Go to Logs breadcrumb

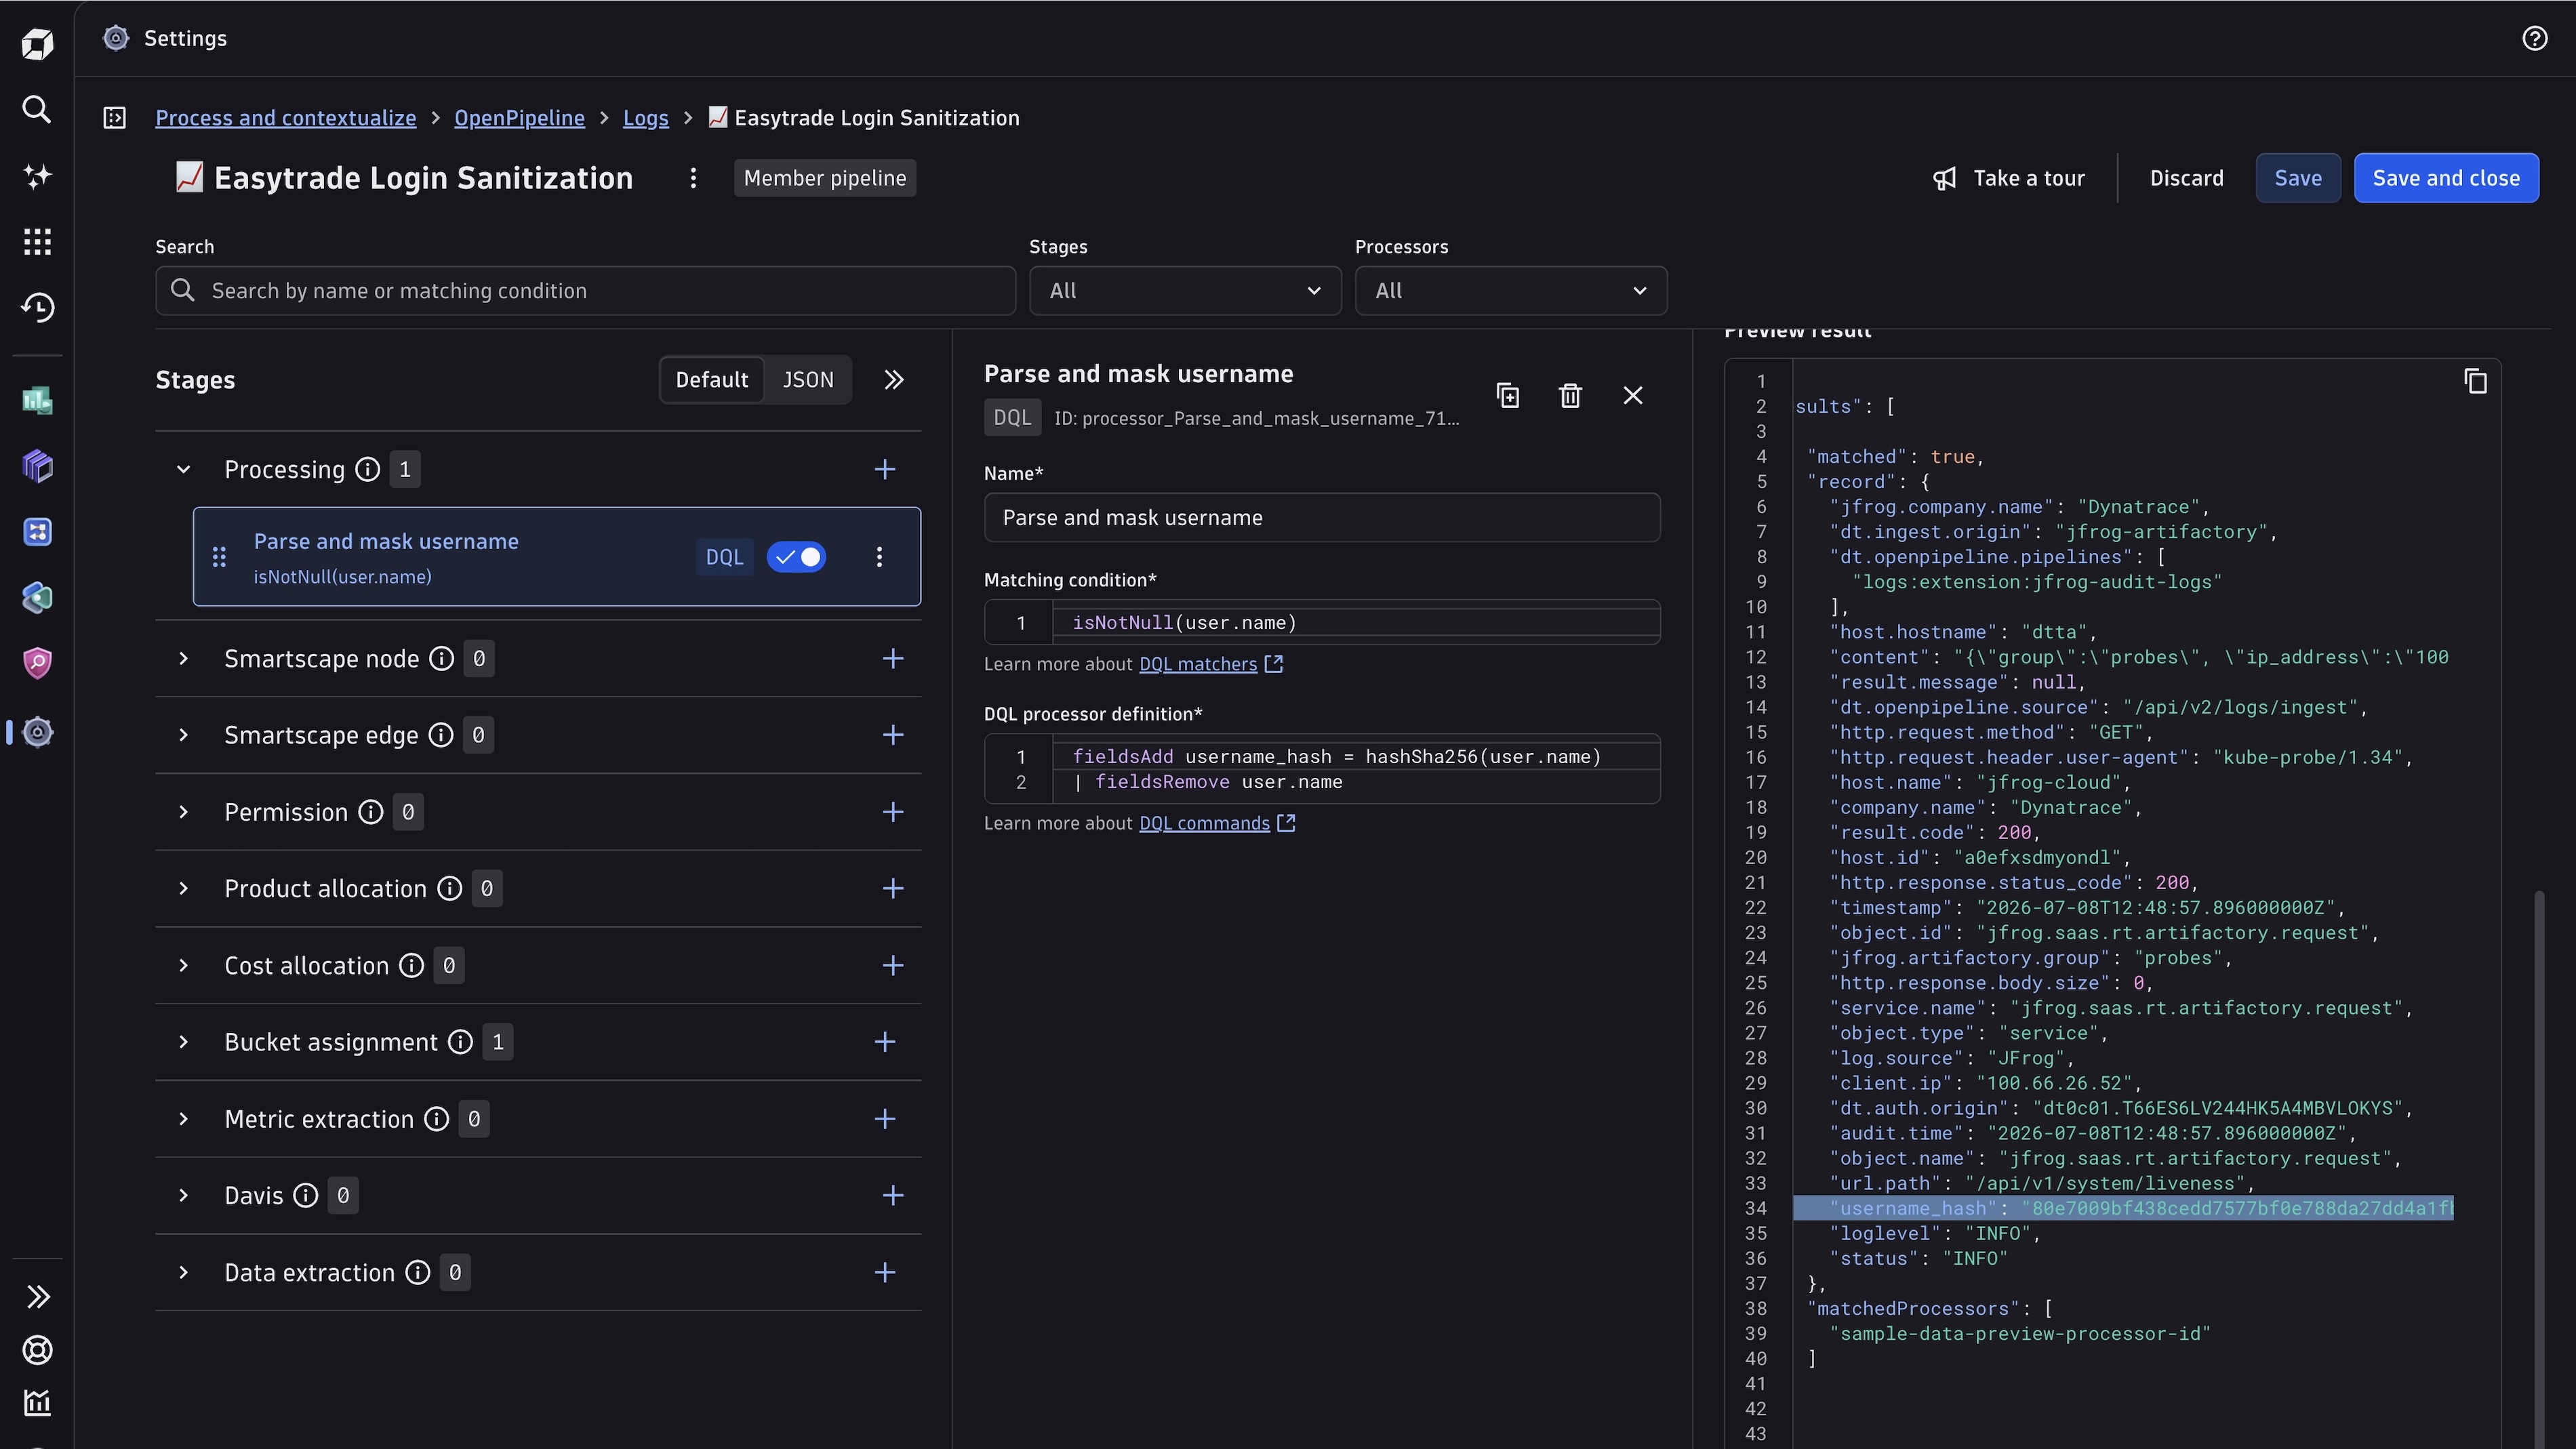coord(645,118)
